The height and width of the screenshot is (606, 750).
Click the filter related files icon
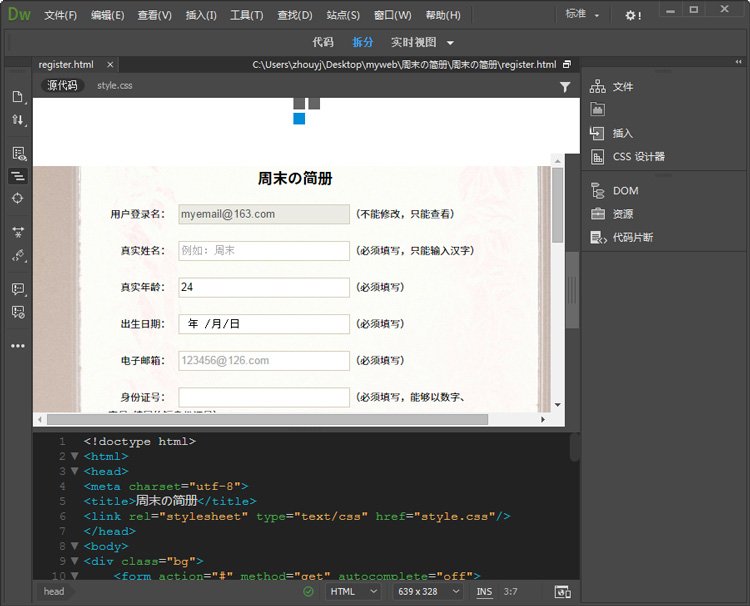[x=565, y=87]
